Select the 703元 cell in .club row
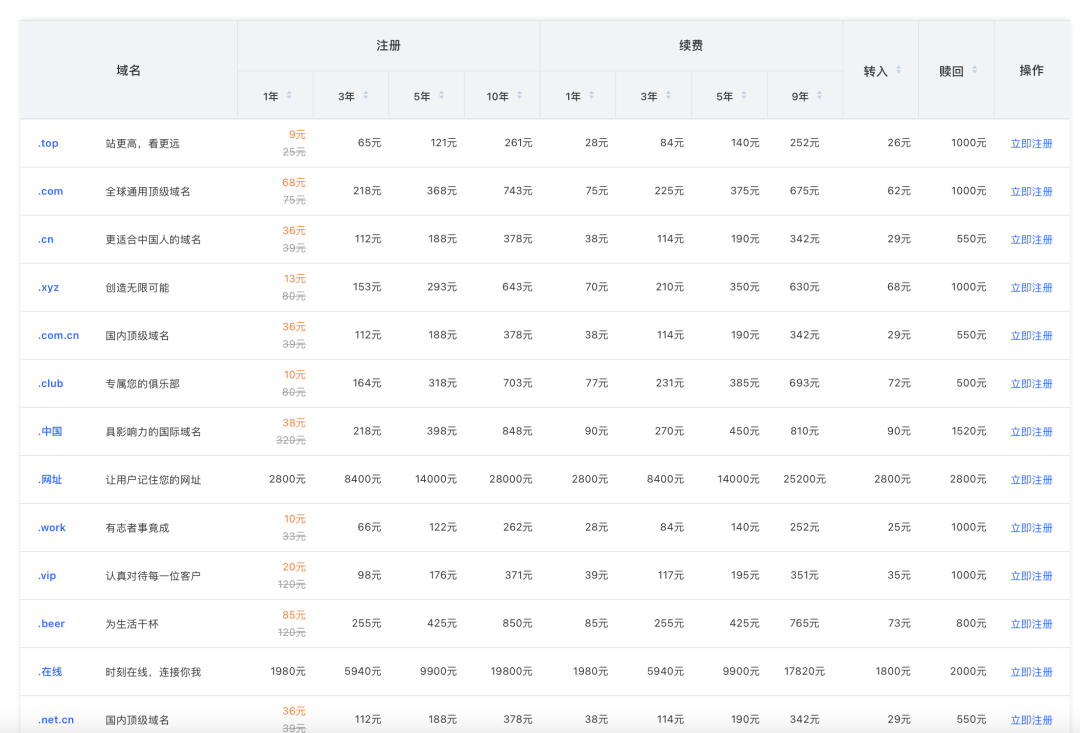The image size is (1080, 733). pos(517,382)
